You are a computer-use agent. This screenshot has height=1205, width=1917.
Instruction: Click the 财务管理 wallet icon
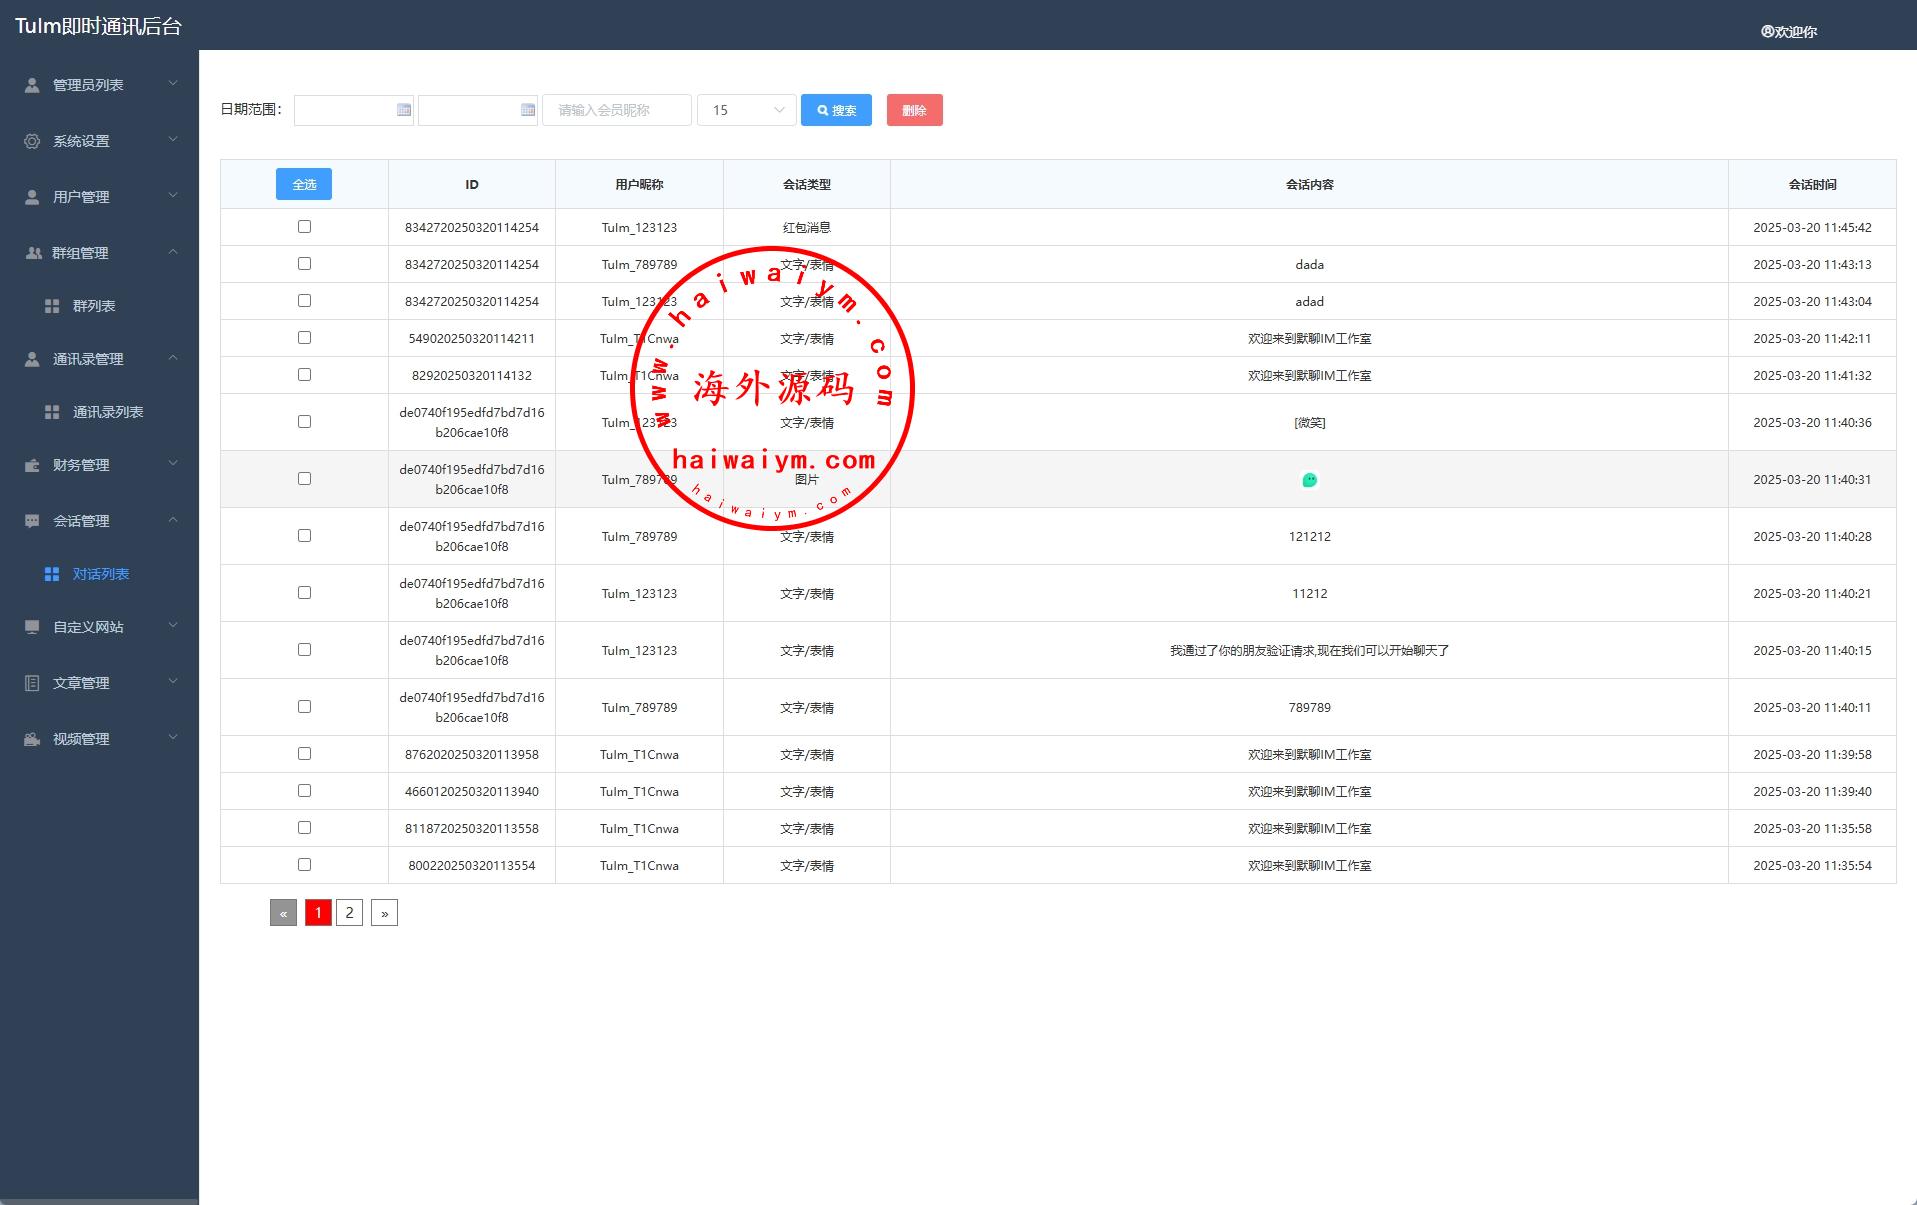point(32,465)
